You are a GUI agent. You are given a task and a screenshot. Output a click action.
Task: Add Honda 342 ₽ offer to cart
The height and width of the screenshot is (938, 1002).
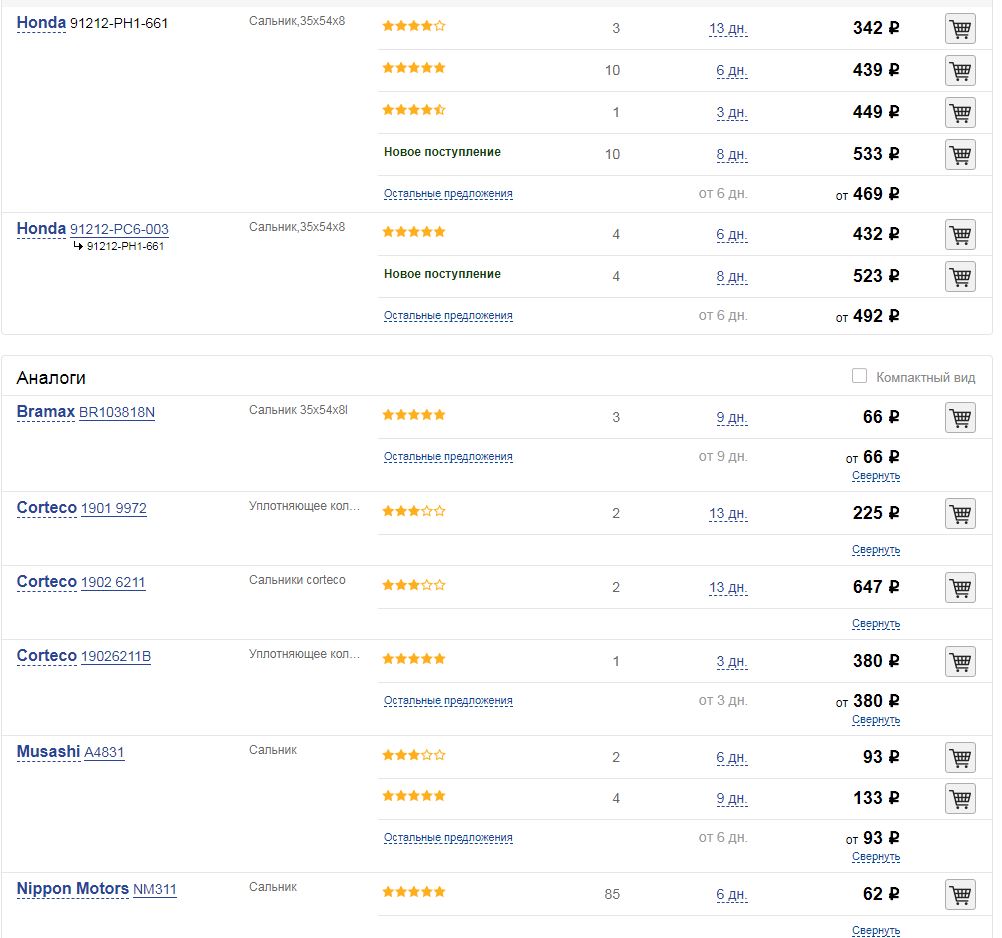pos(960,29)
